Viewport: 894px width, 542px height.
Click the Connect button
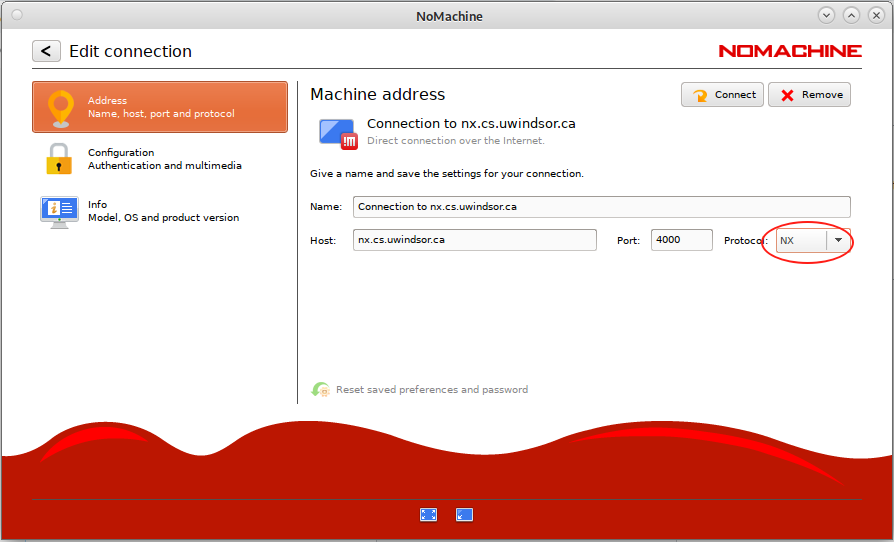[x=722, y=95]
